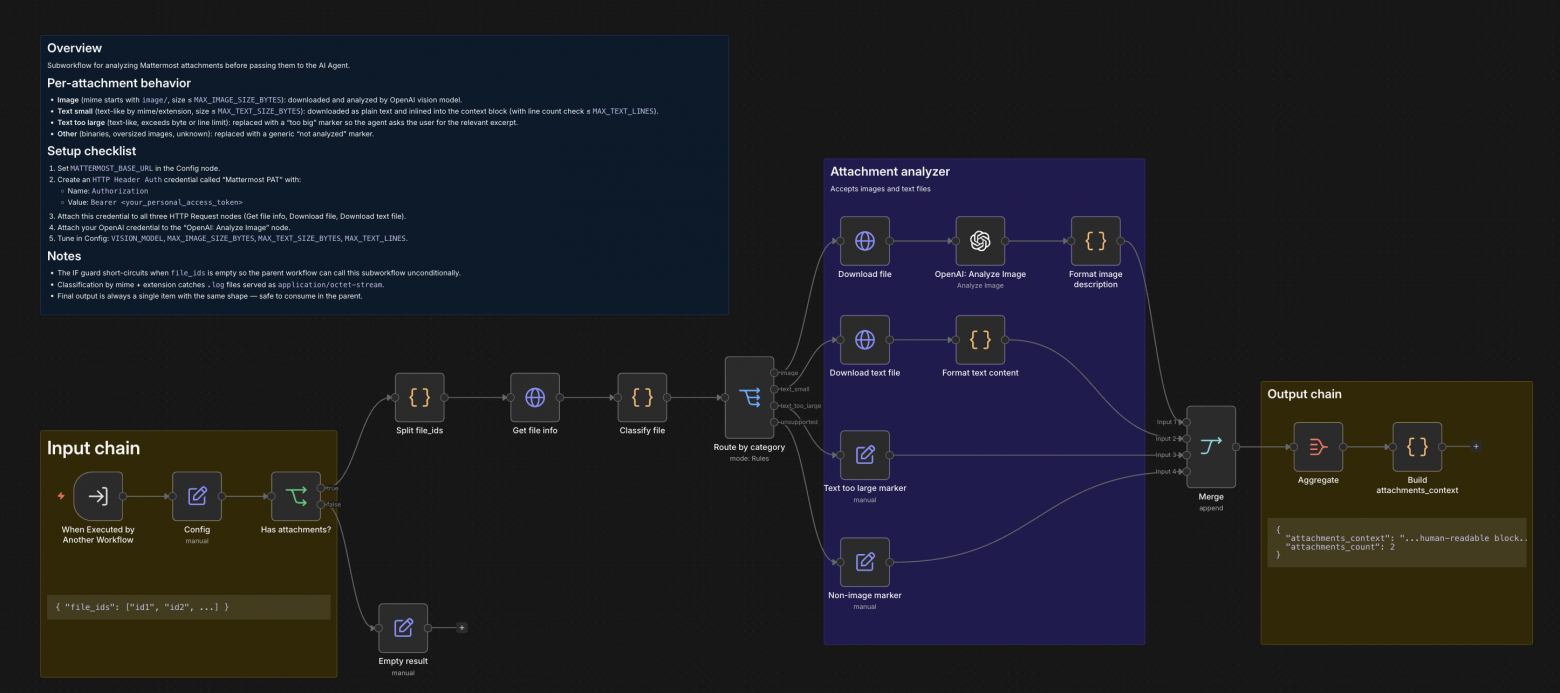The width and height of the screenshot is (1560, 693).
Task: Click the 'Name: Authorization' line in checklist
Action: [107, 190]
